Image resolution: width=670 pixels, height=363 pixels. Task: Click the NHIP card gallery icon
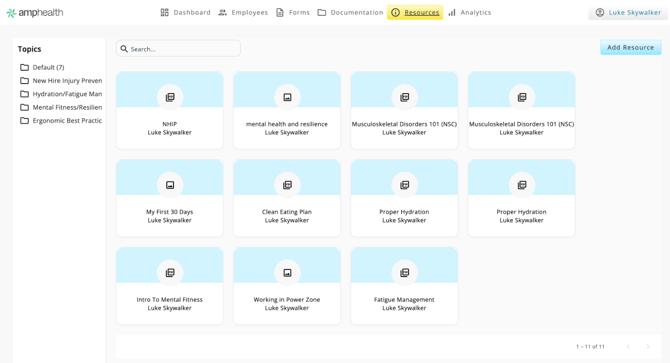(x=170, y=97)
